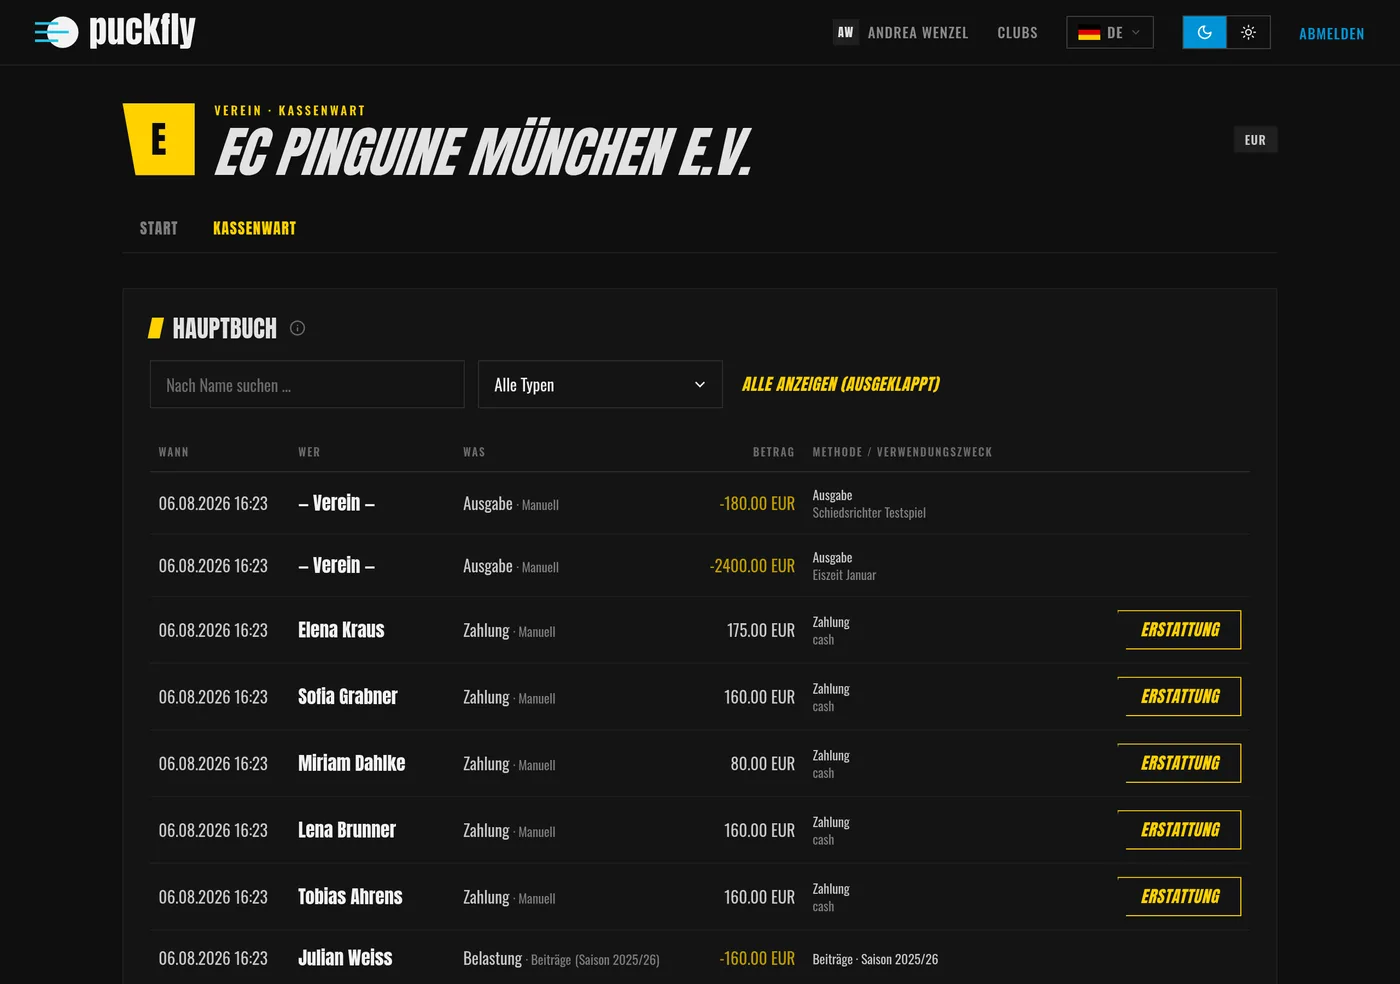The height and width of the screenshot is (984, 1400).
Task: Click the BETRAG column header
Action: pos(774,452)
